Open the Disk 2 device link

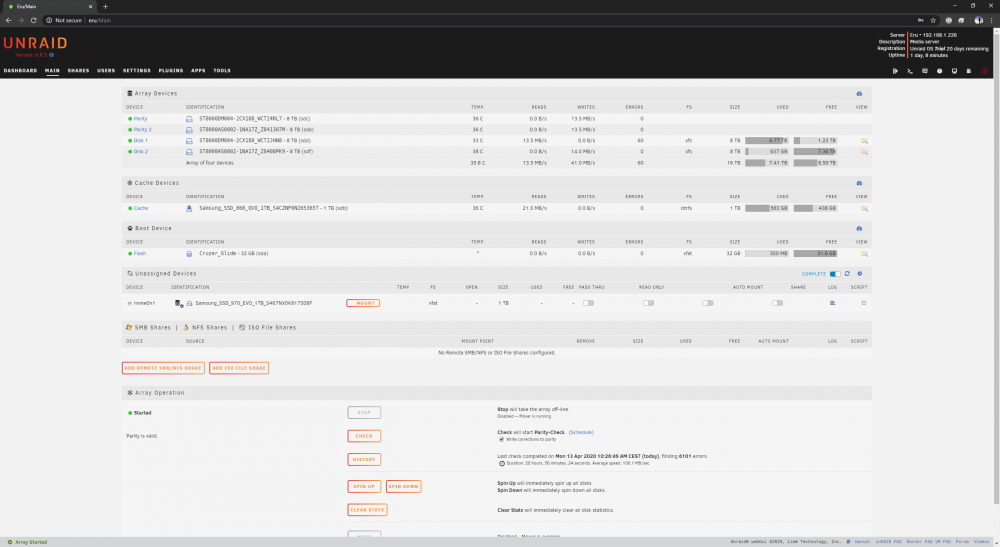point(140,152)
